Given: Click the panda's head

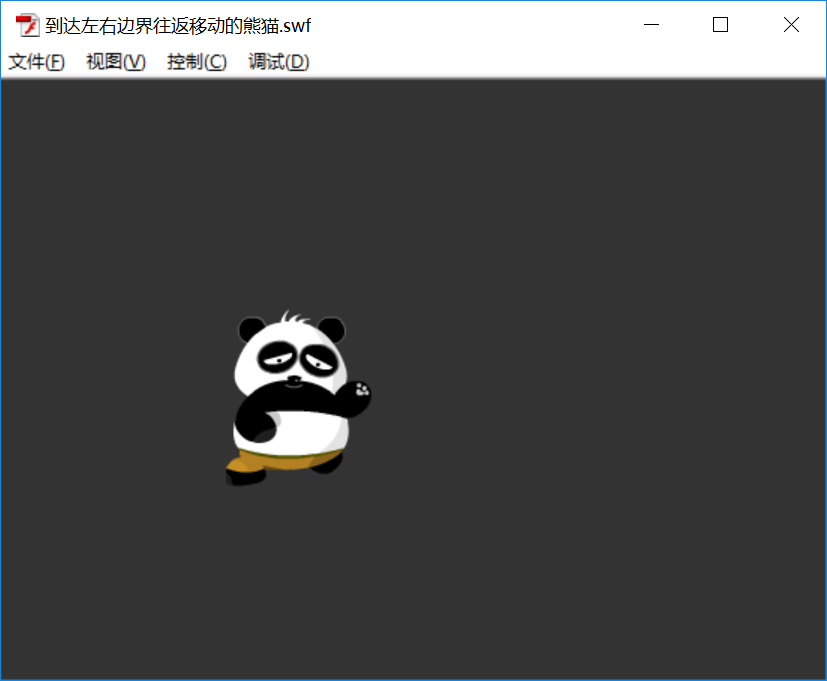Looking at the screenshot, I should tap(290, 350).
